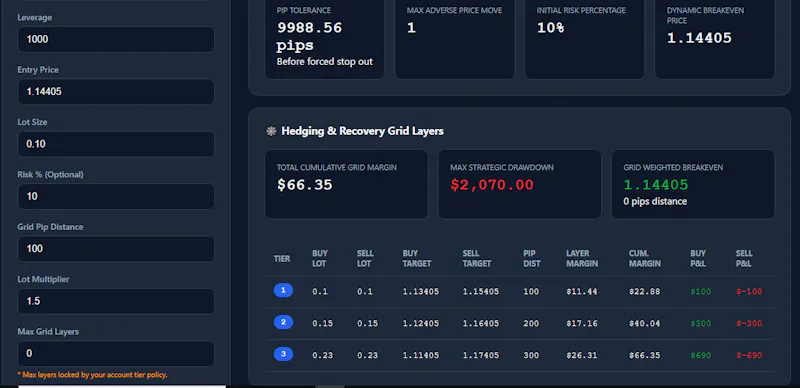Click the Leverage input field showing 1000
Image resolution: width=800 pixels, height=388 pixels.
116,39
